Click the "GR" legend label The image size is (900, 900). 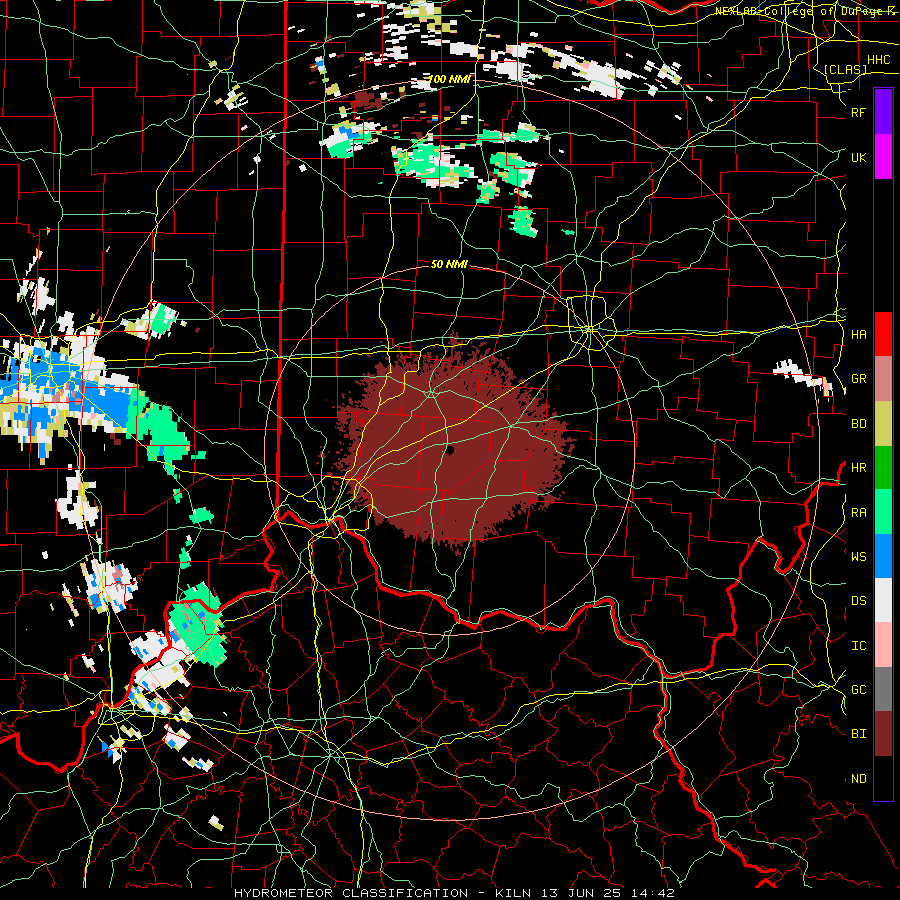(858, 379)
